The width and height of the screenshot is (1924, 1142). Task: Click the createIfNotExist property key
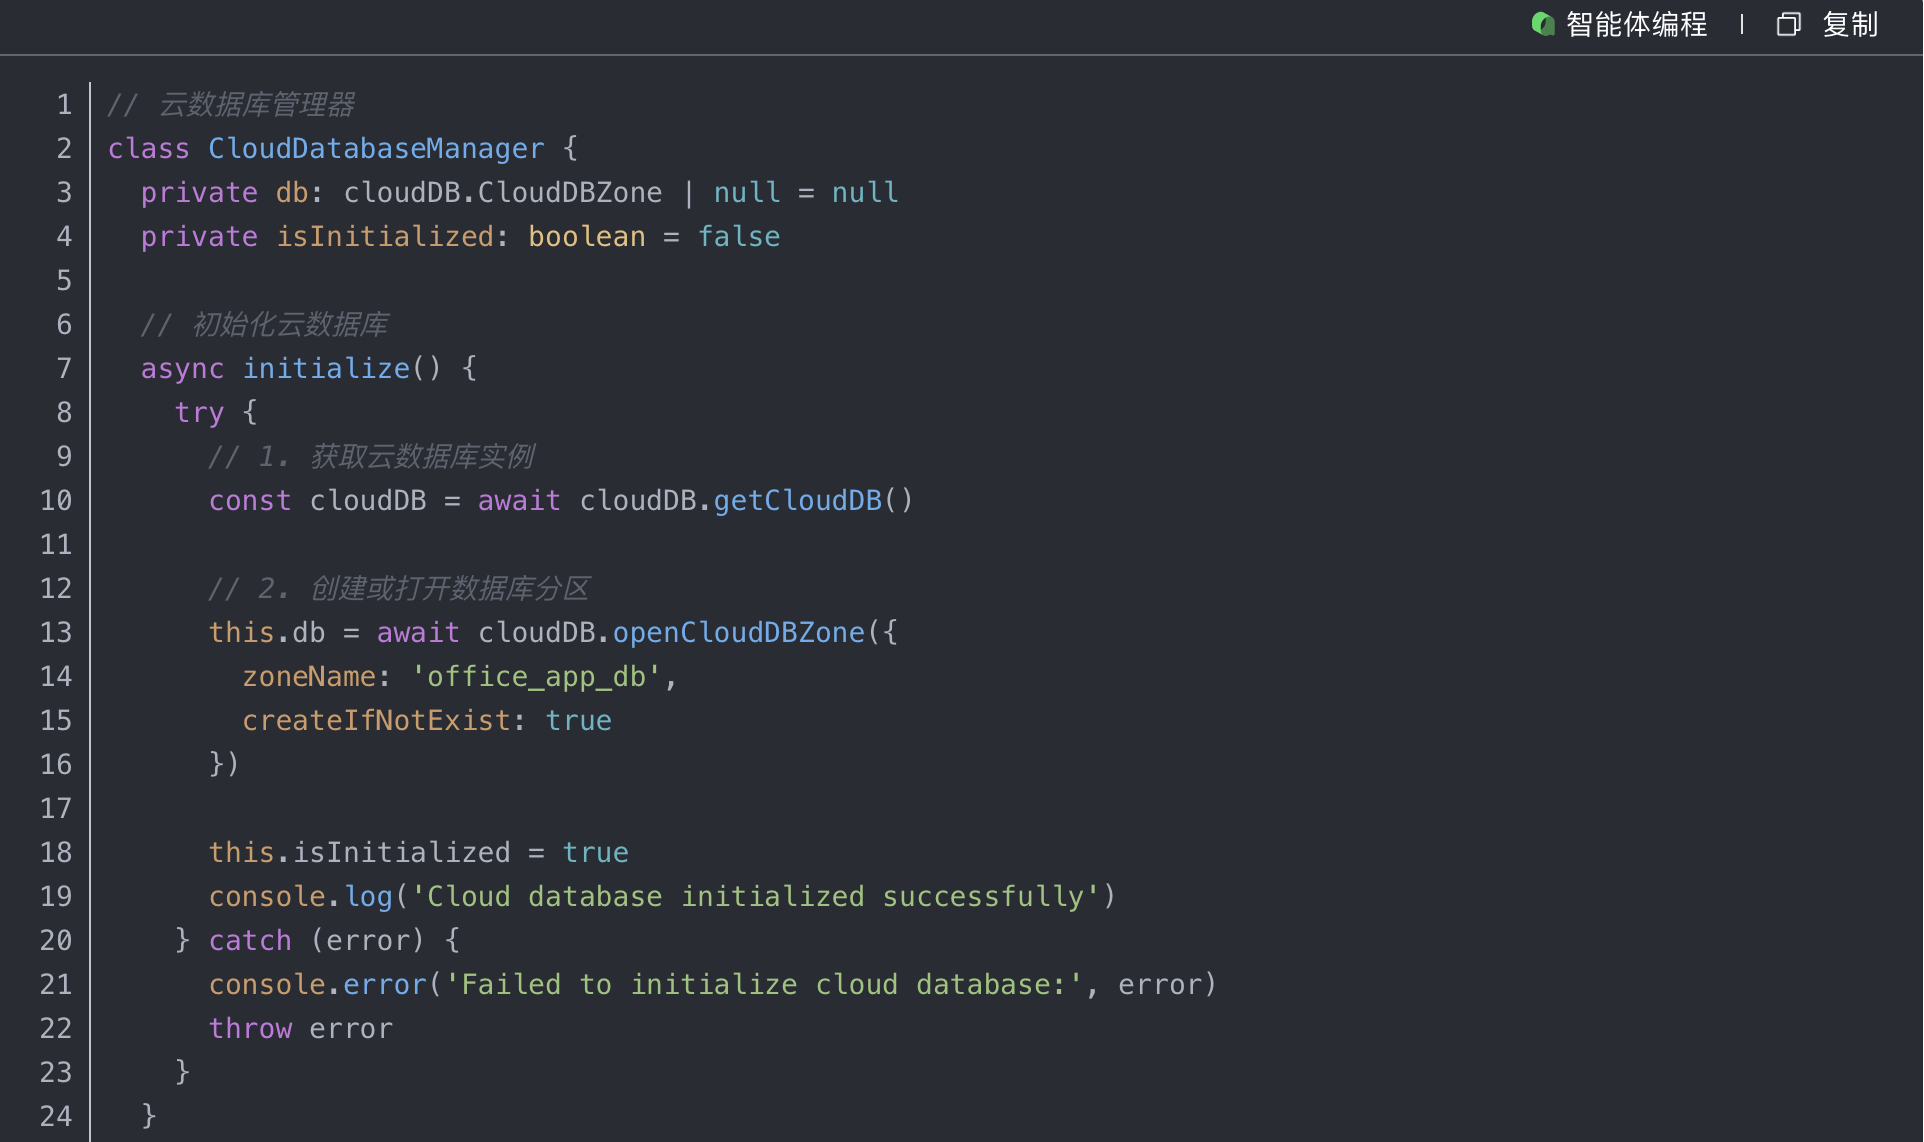376,721
